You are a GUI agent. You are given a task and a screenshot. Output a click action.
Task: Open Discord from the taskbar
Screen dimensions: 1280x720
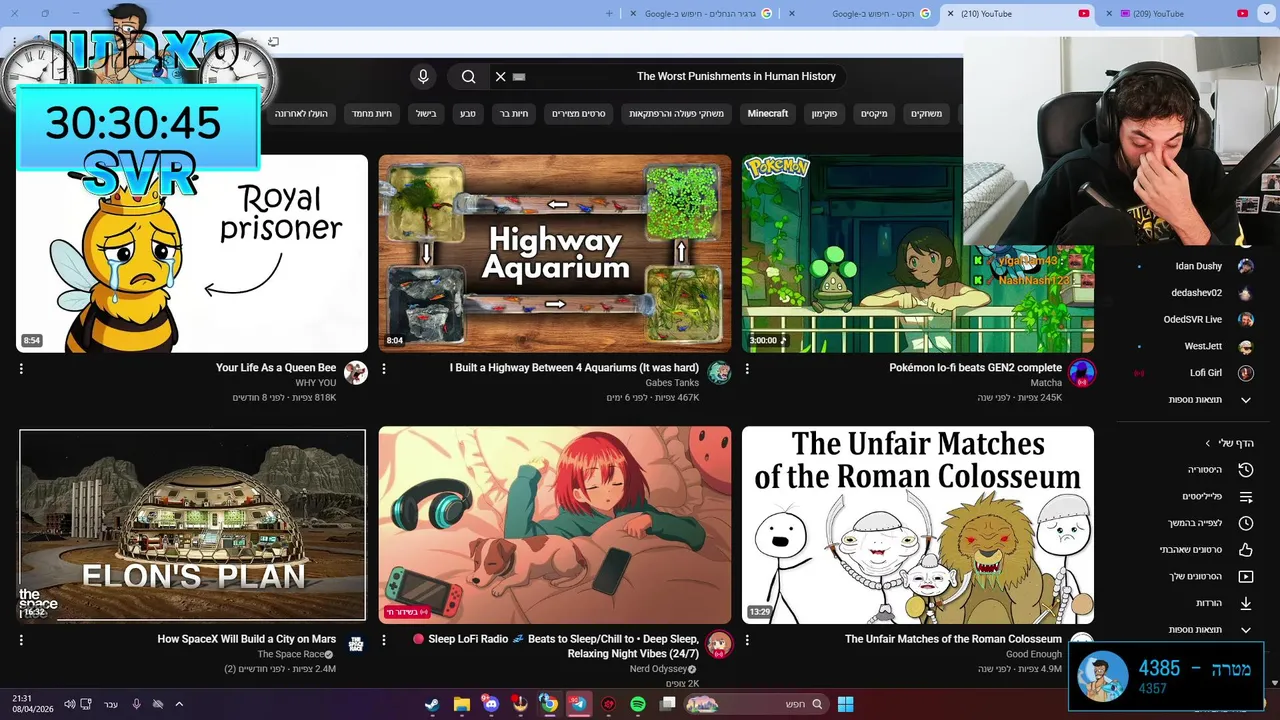pyautogui.click(x=490, y=704)
